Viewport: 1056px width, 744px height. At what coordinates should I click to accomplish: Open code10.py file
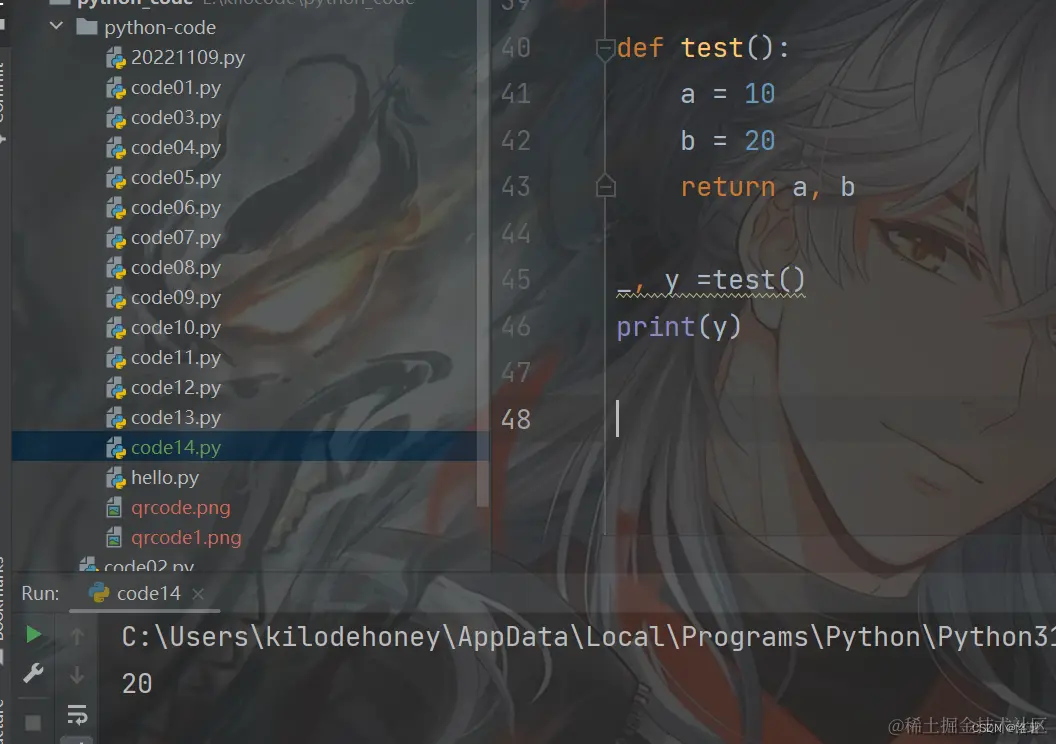pos(176,327)
